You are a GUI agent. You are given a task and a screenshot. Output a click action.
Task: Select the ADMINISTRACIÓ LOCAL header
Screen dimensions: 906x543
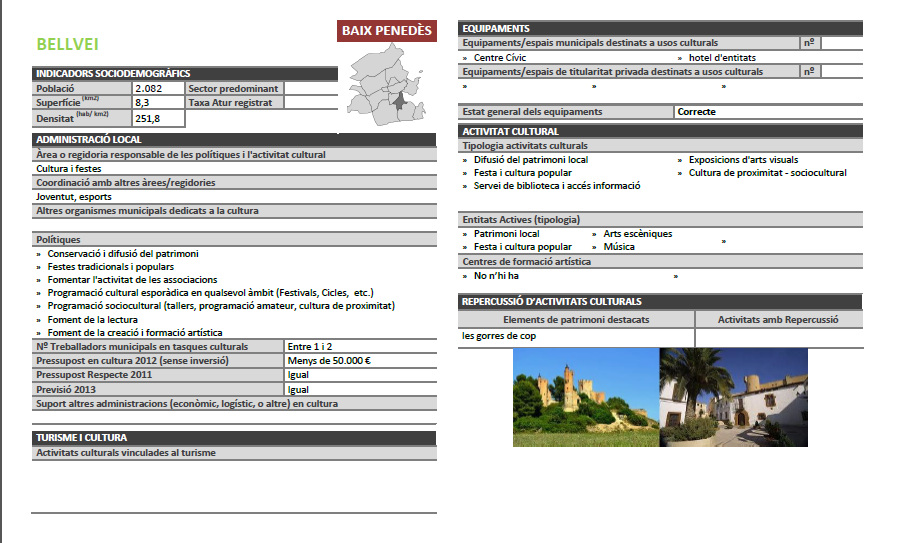[234, 139]
